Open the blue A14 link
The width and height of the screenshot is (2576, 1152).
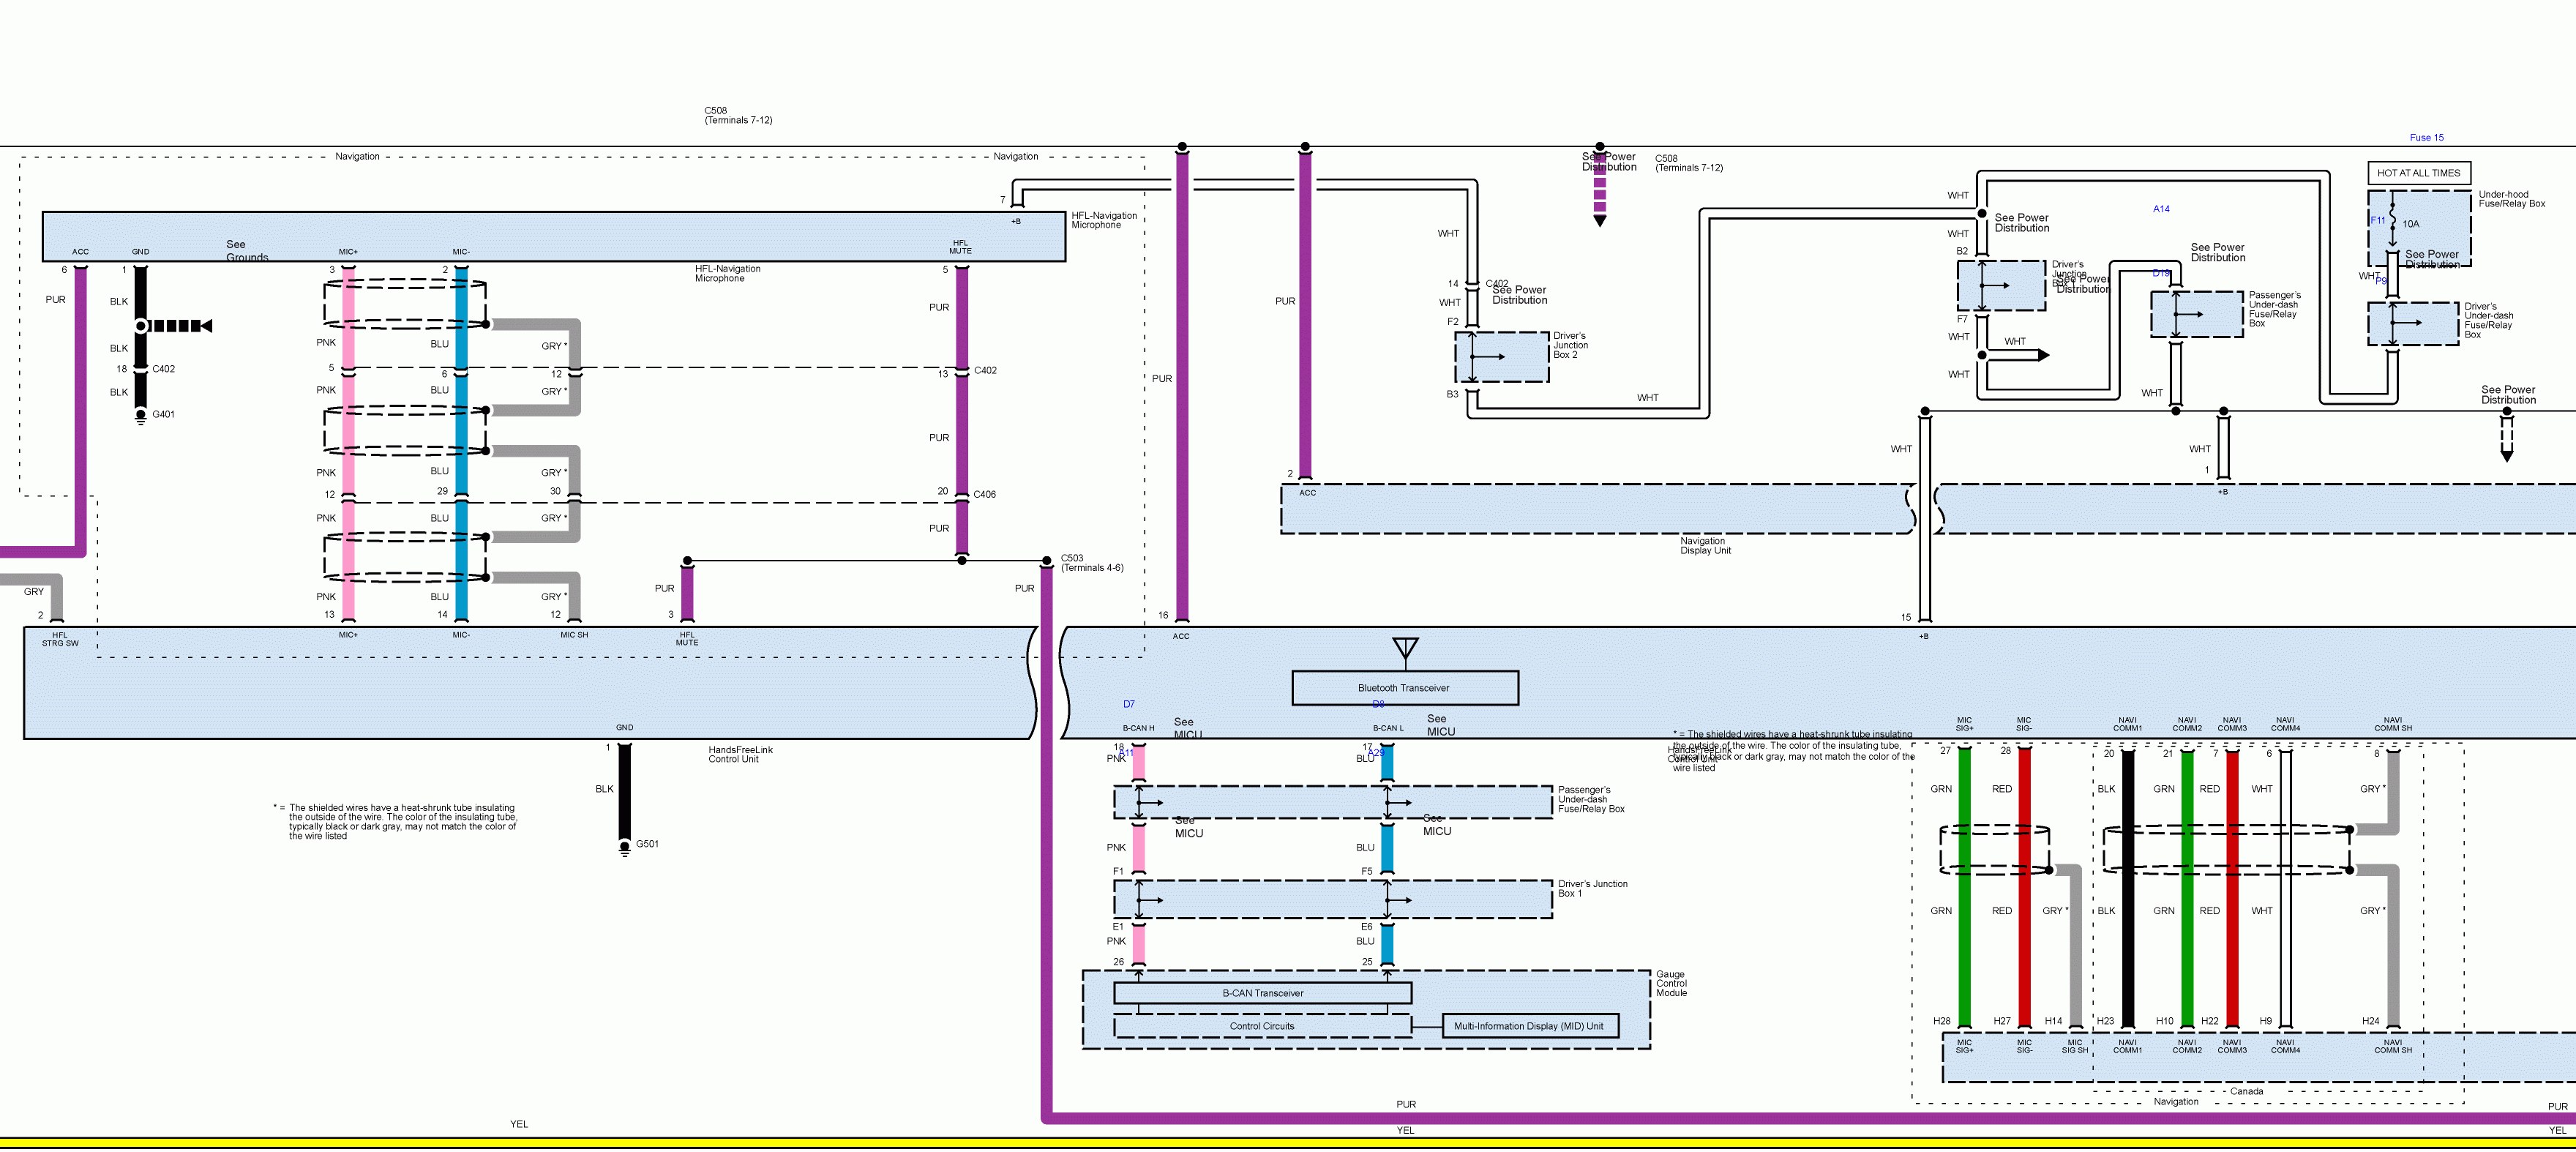tap(2161, 209)
